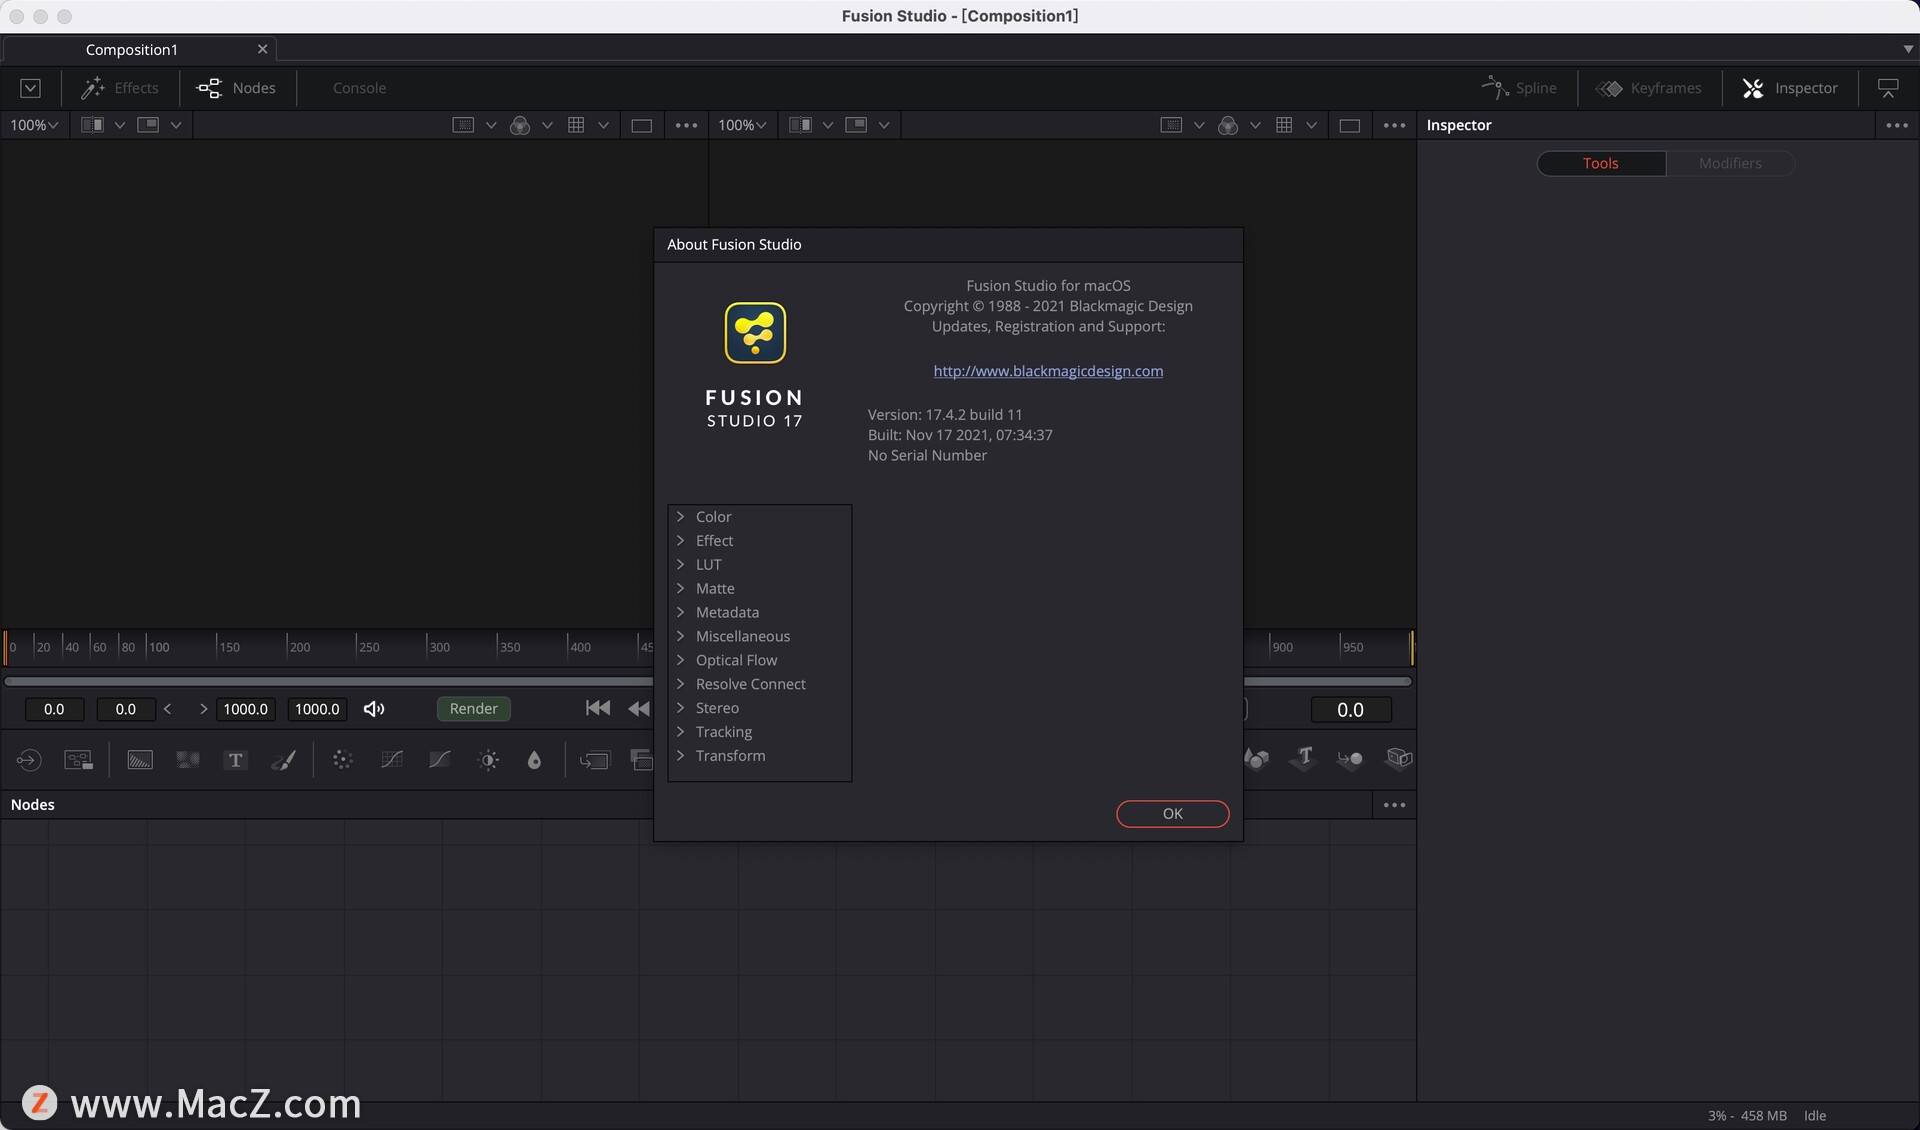Add a Text+ node from toolbar

pyautogui.click(x=236, y=760)
